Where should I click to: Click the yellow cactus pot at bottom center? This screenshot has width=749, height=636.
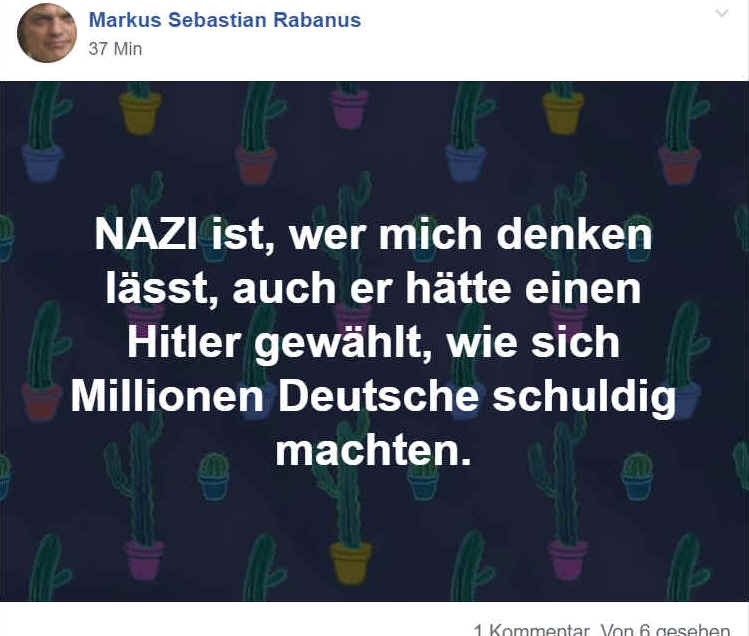coord(351,562)
